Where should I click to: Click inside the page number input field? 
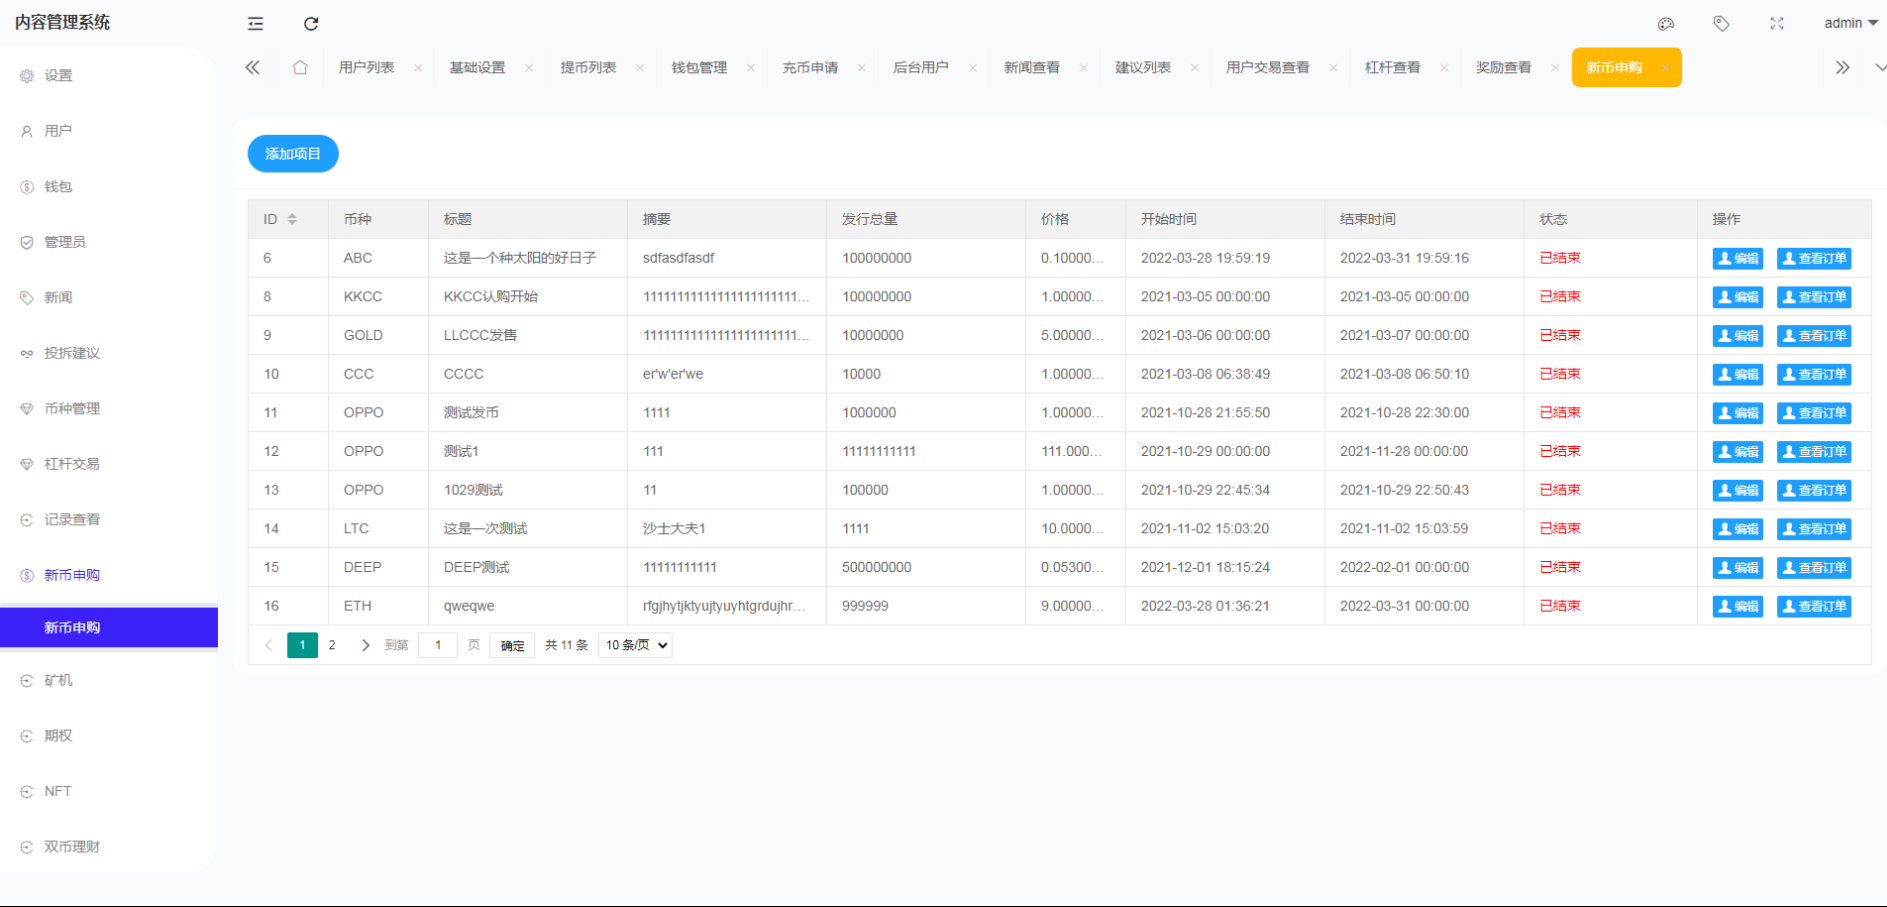(x=437, y=645)
